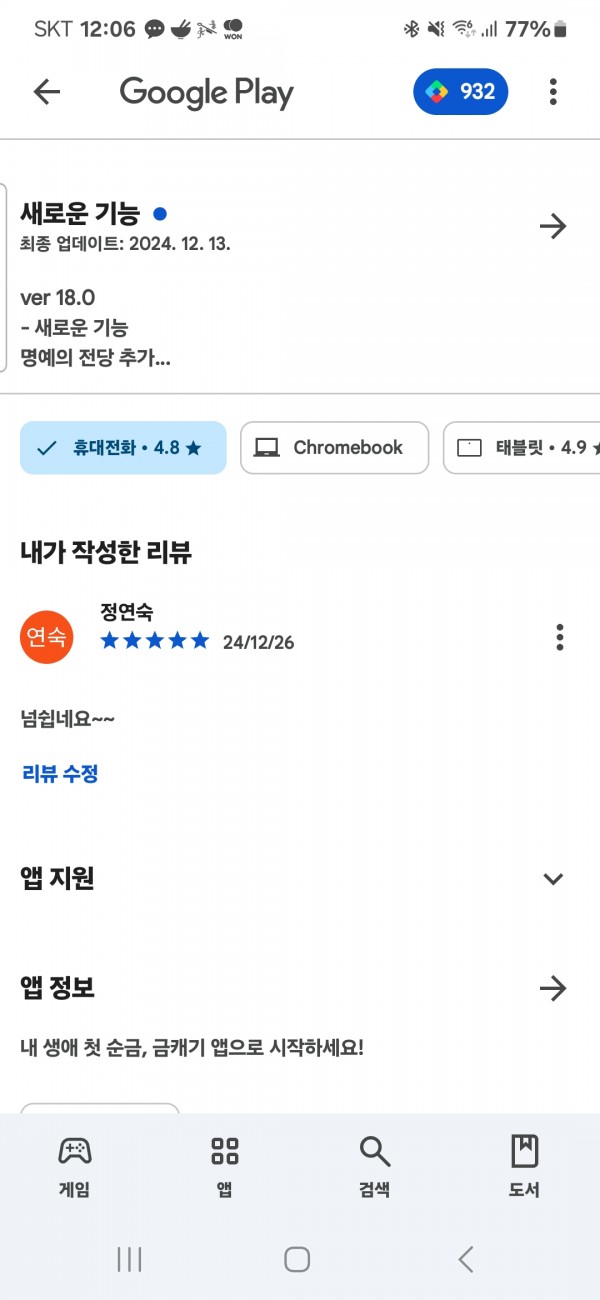Open the top bar three-dot overflow menu

553,92
